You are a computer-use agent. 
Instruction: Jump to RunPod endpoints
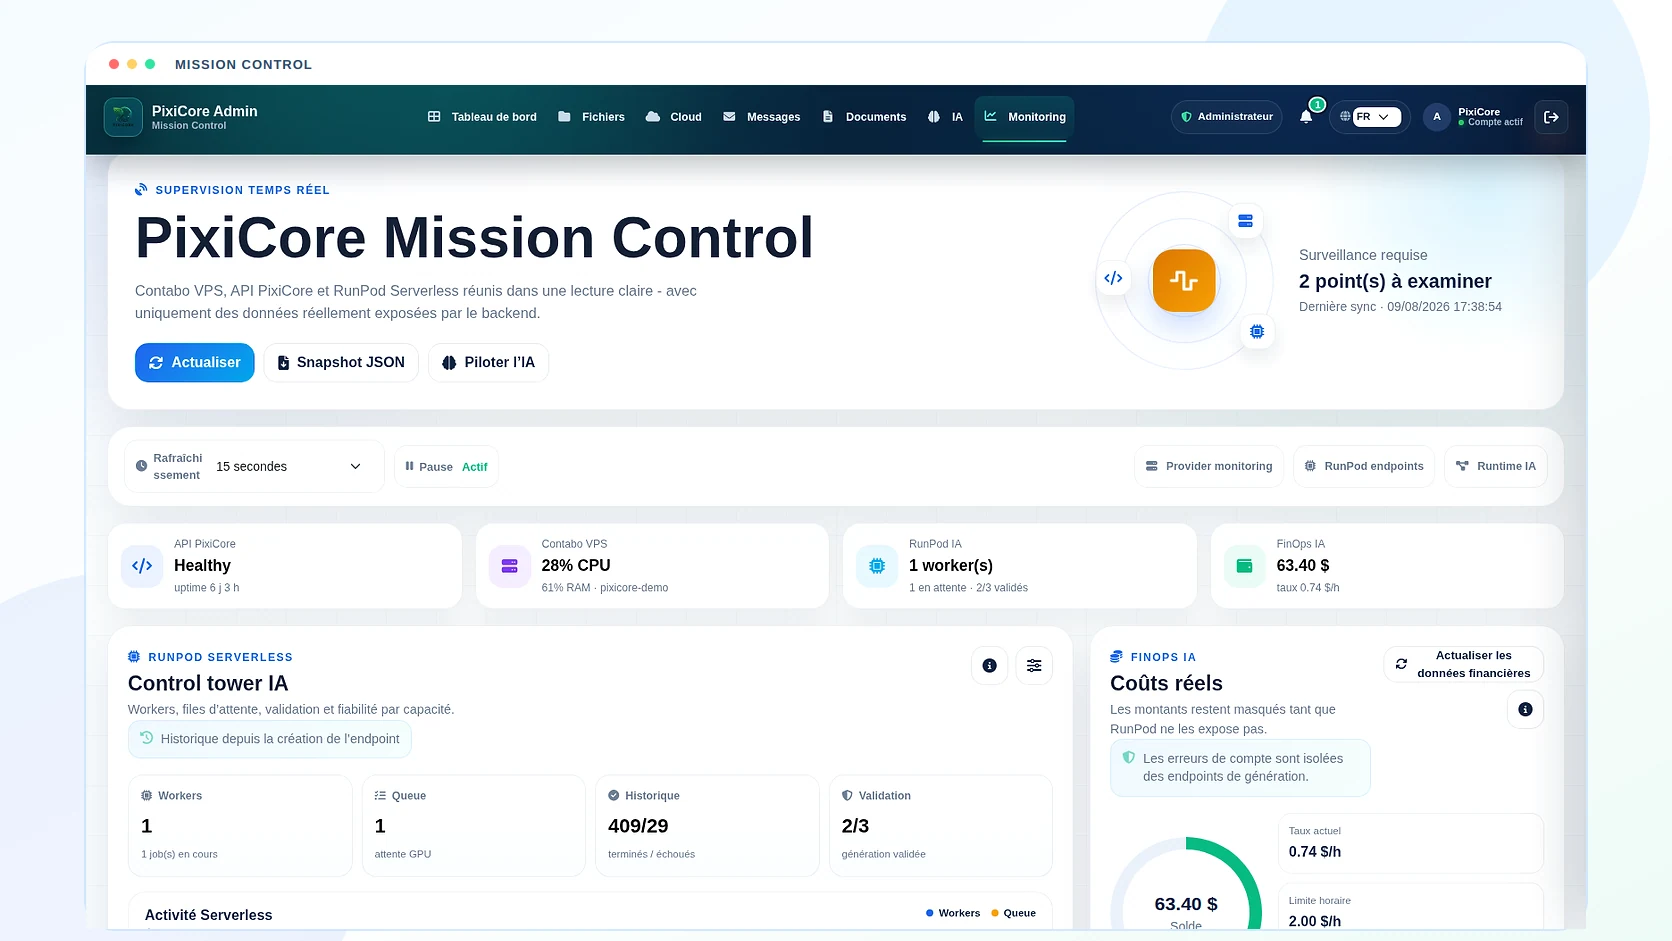point(1364,466)
